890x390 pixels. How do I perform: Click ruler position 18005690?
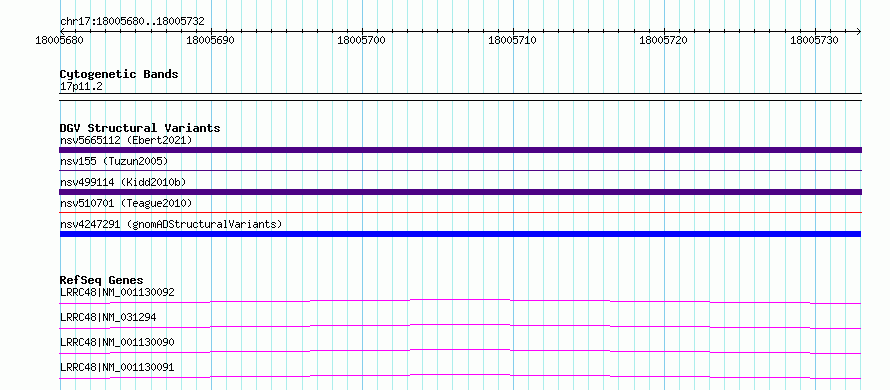point(210,41)
